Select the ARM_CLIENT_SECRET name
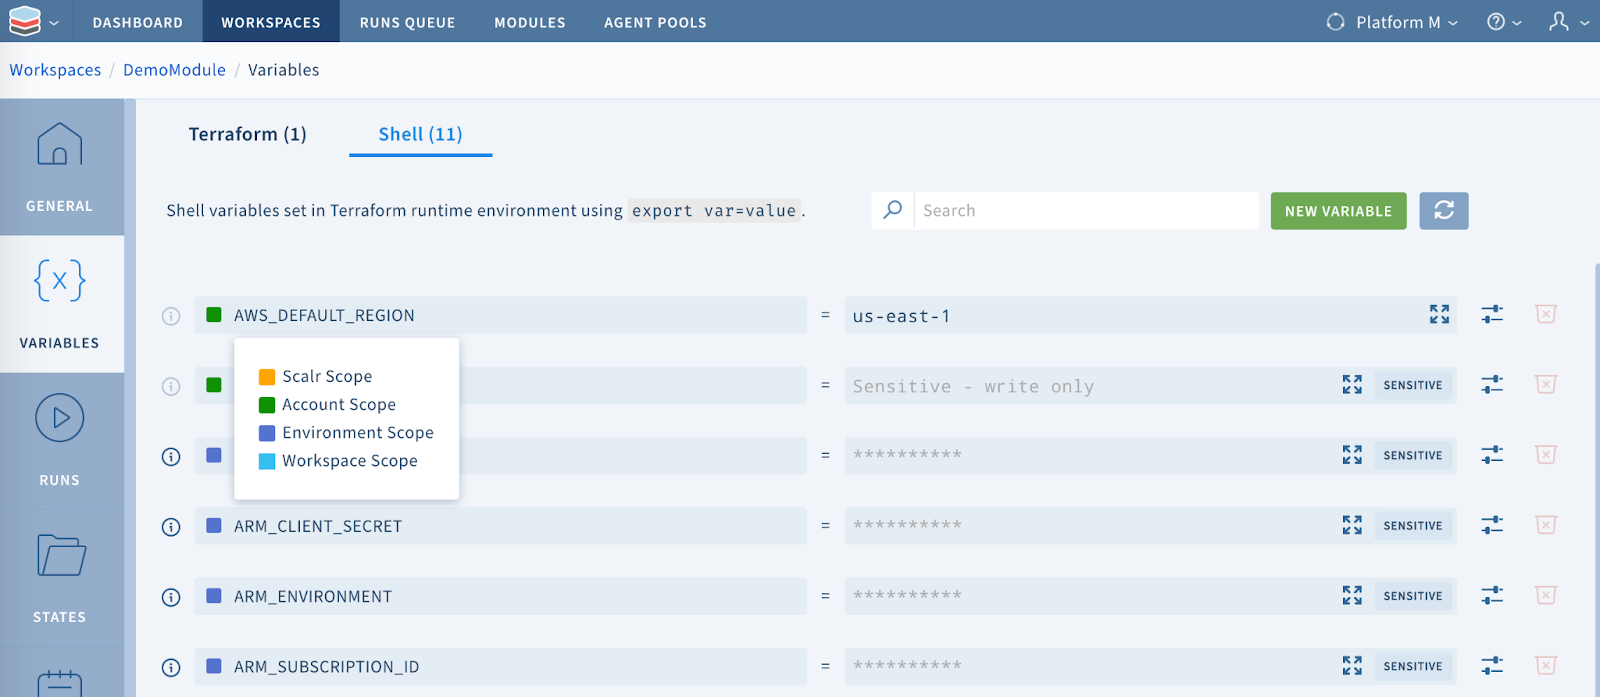 pos(318,526)
